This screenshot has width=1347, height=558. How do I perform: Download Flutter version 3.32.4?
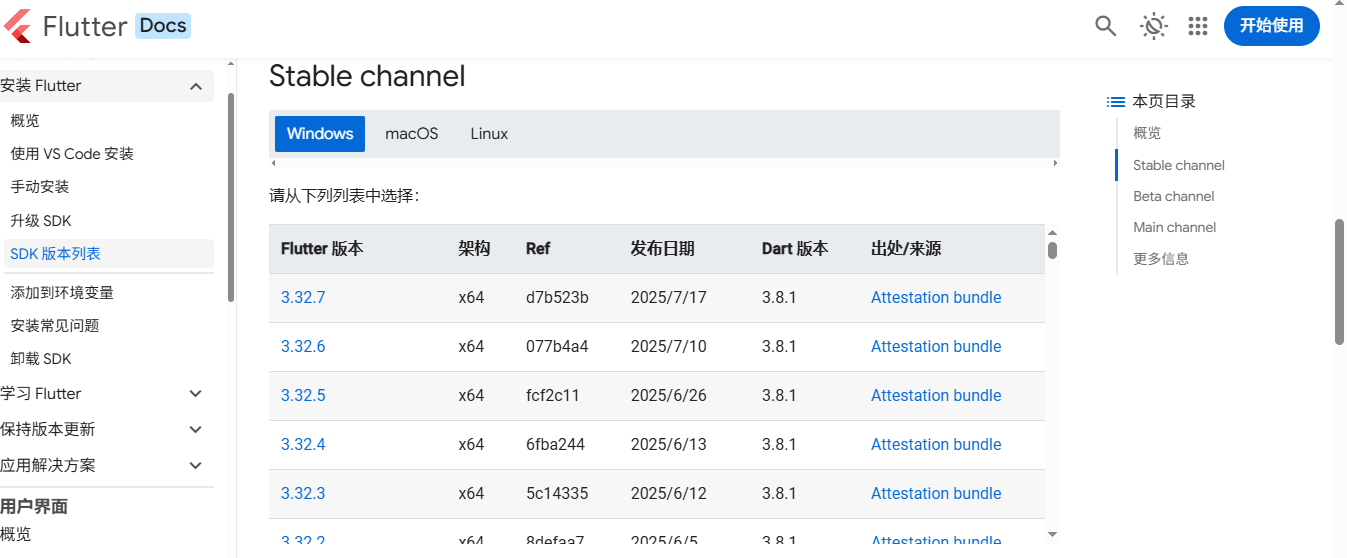[x=303, y=445]
